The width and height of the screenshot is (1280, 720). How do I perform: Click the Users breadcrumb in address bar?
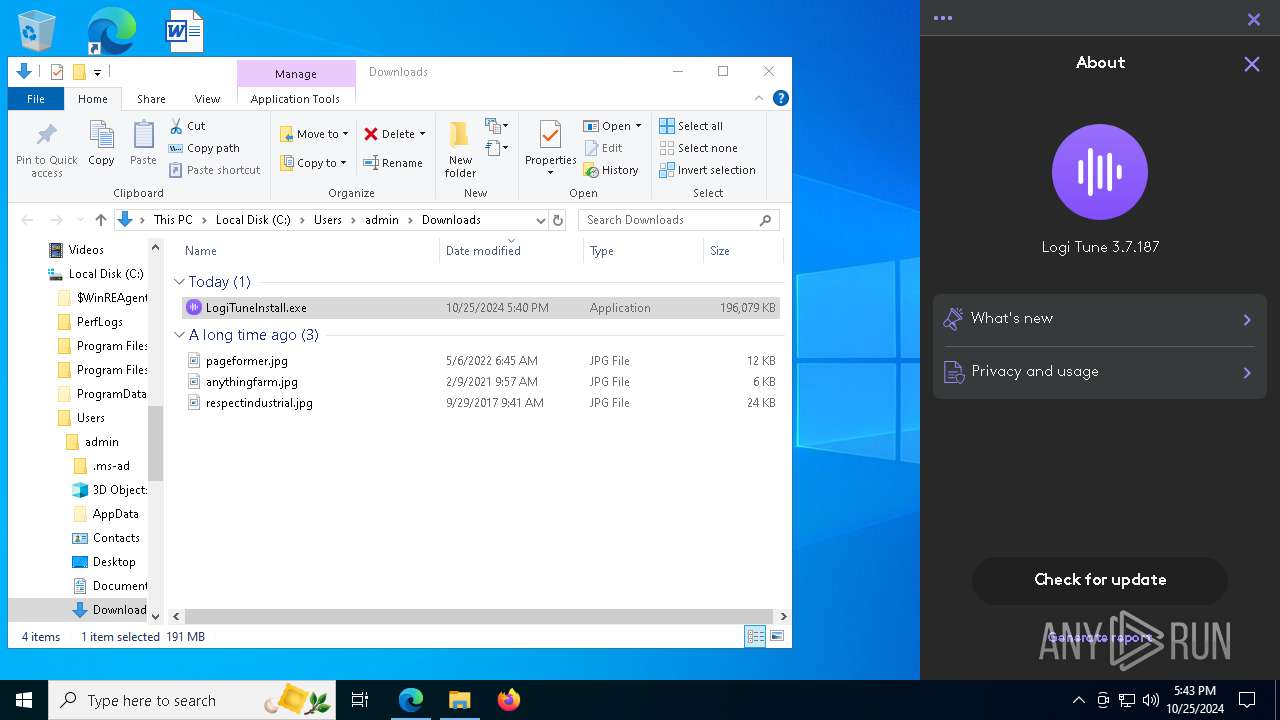pyautogui.click(x=328, y=220)
